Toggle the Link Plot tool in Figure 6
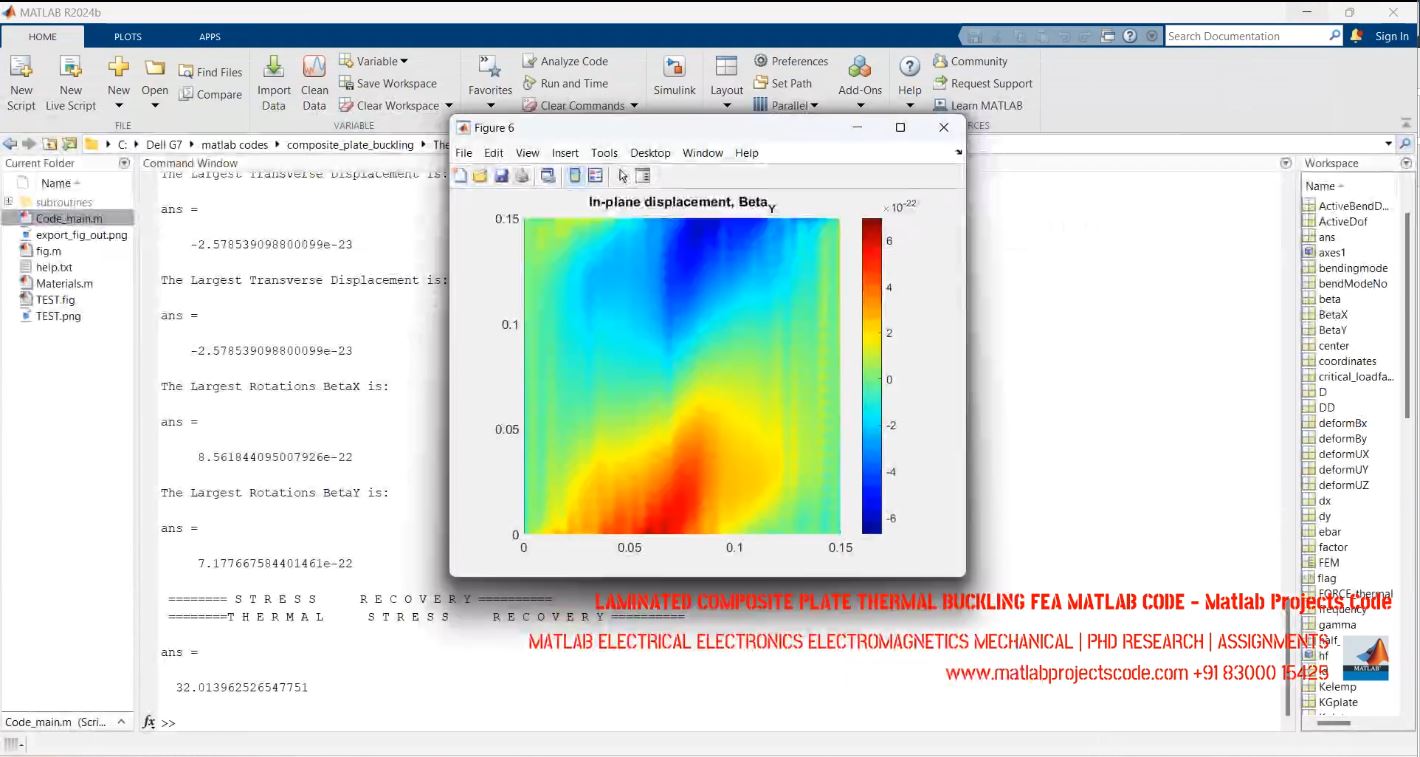This screenshot has height=757, width=1420. 547,175
